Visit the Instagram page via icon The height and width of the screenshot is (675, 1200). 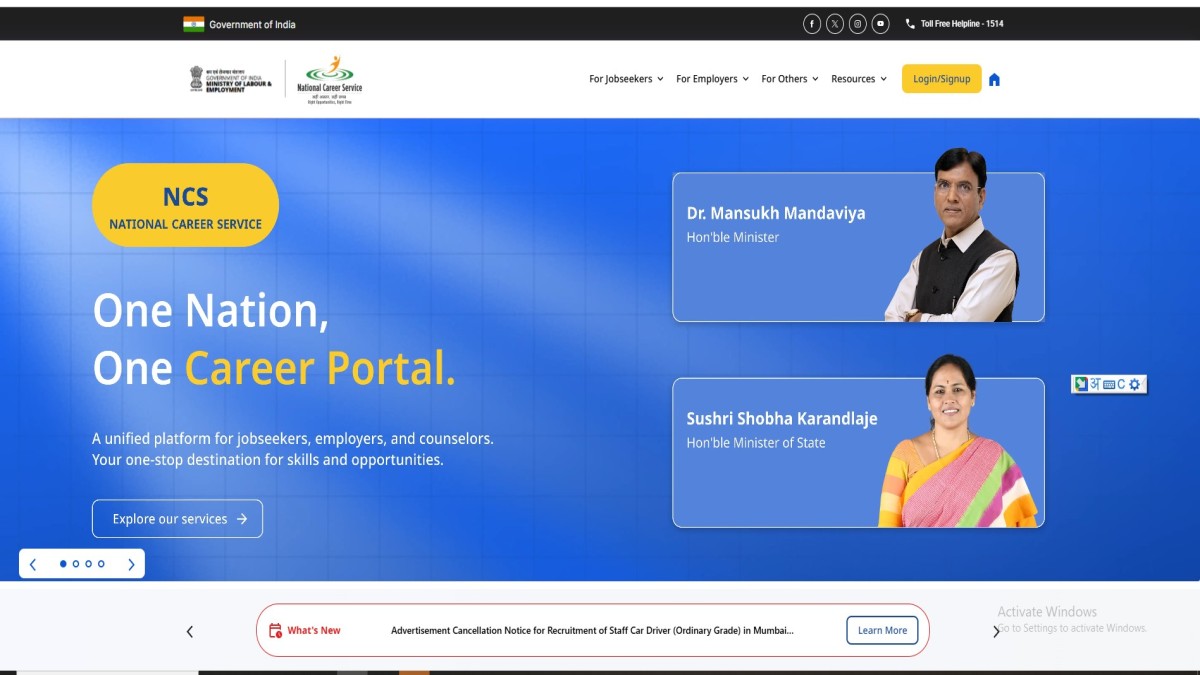point(858,24)
